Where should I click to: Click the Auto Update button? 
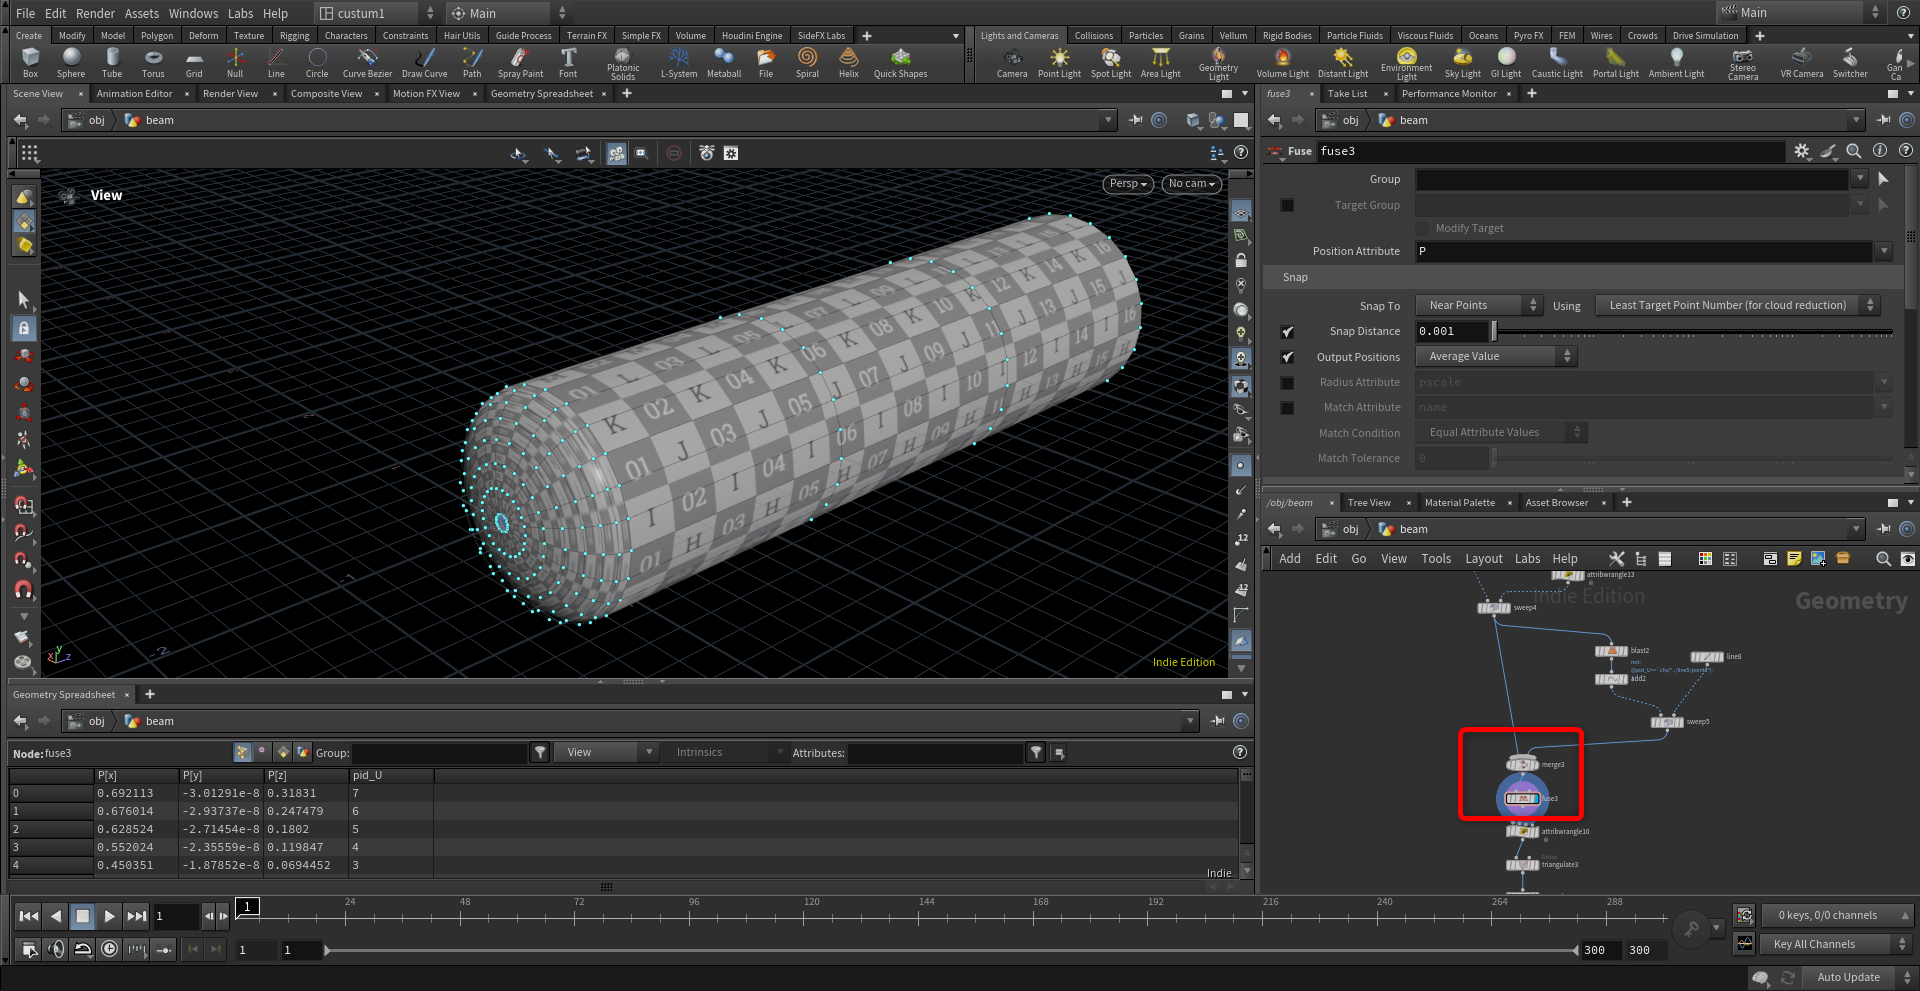point(1847,977)
